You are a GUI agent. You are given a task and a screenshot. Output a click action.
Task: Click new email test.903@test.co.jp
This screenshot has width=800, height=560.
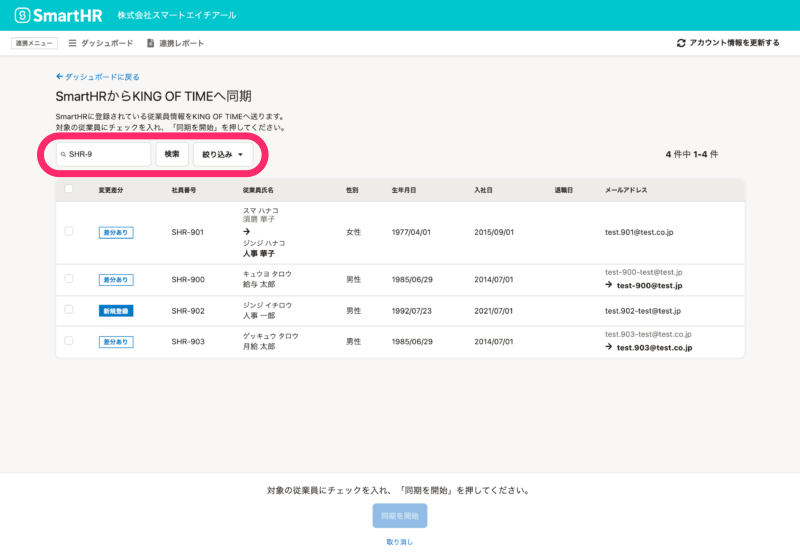[655, 348]
